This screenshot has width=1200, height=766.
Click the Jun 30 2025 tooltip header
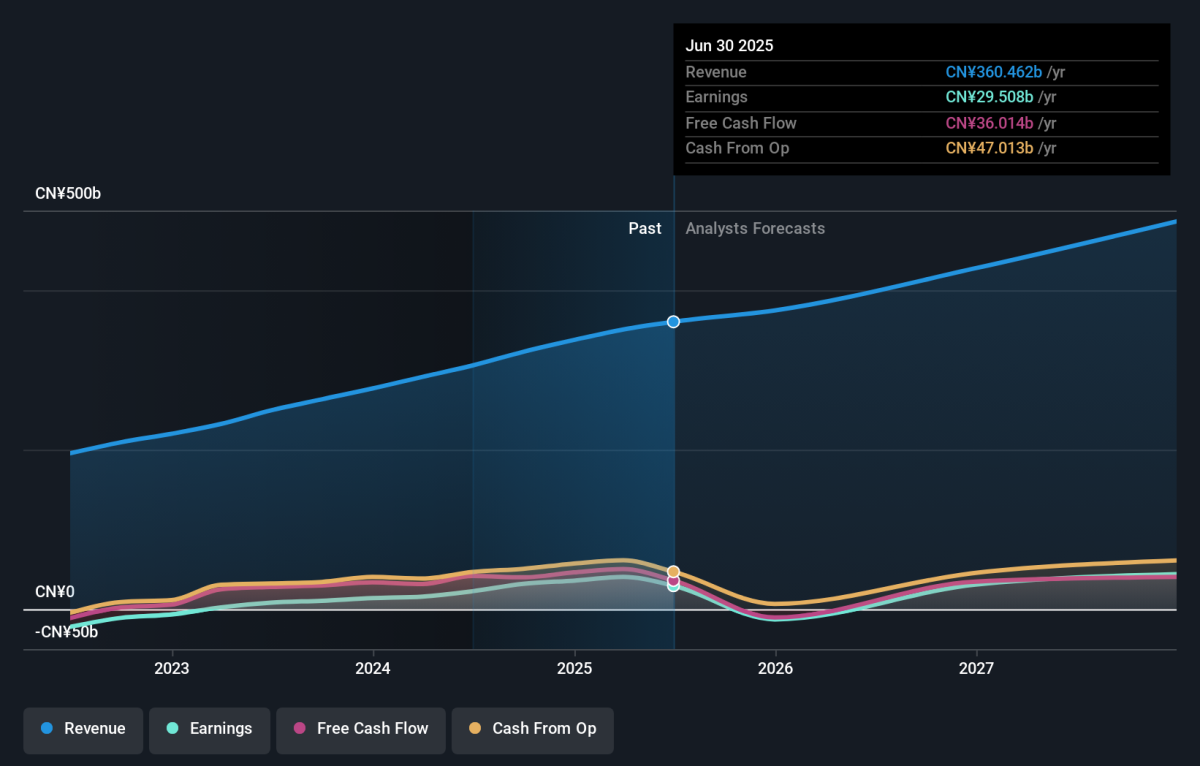click(729, 46)
